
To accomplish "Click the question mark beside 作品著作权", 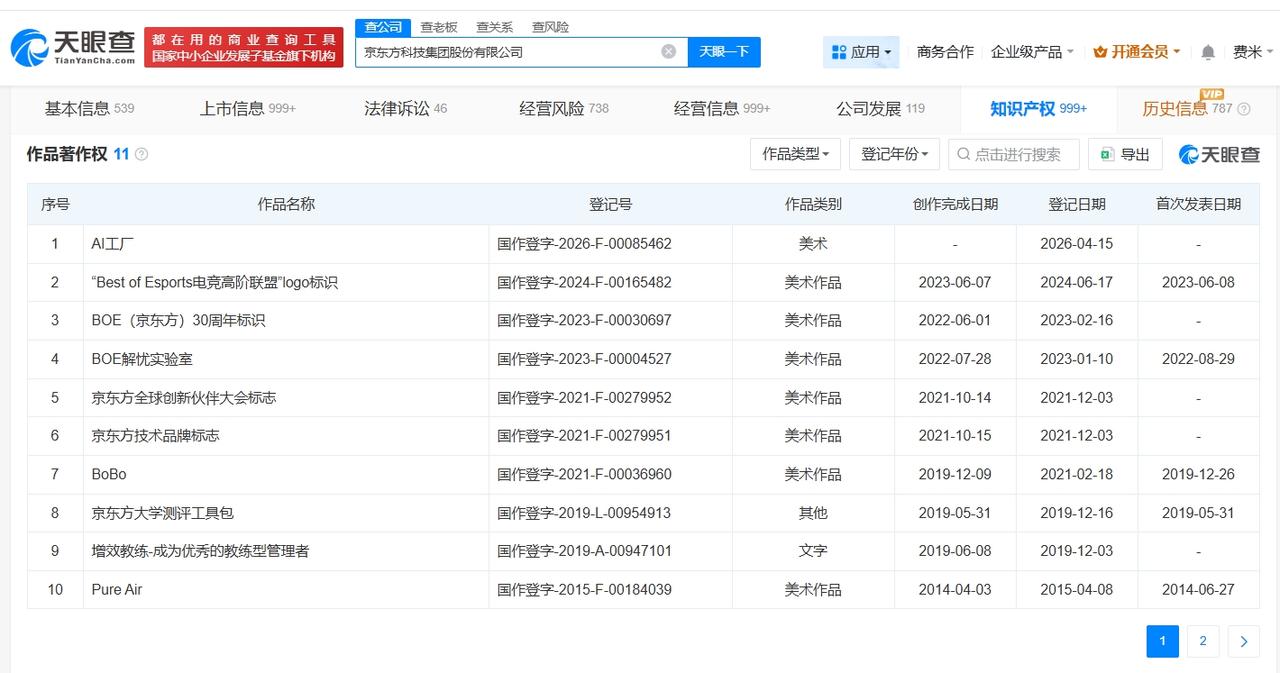I will coord(141,154).
